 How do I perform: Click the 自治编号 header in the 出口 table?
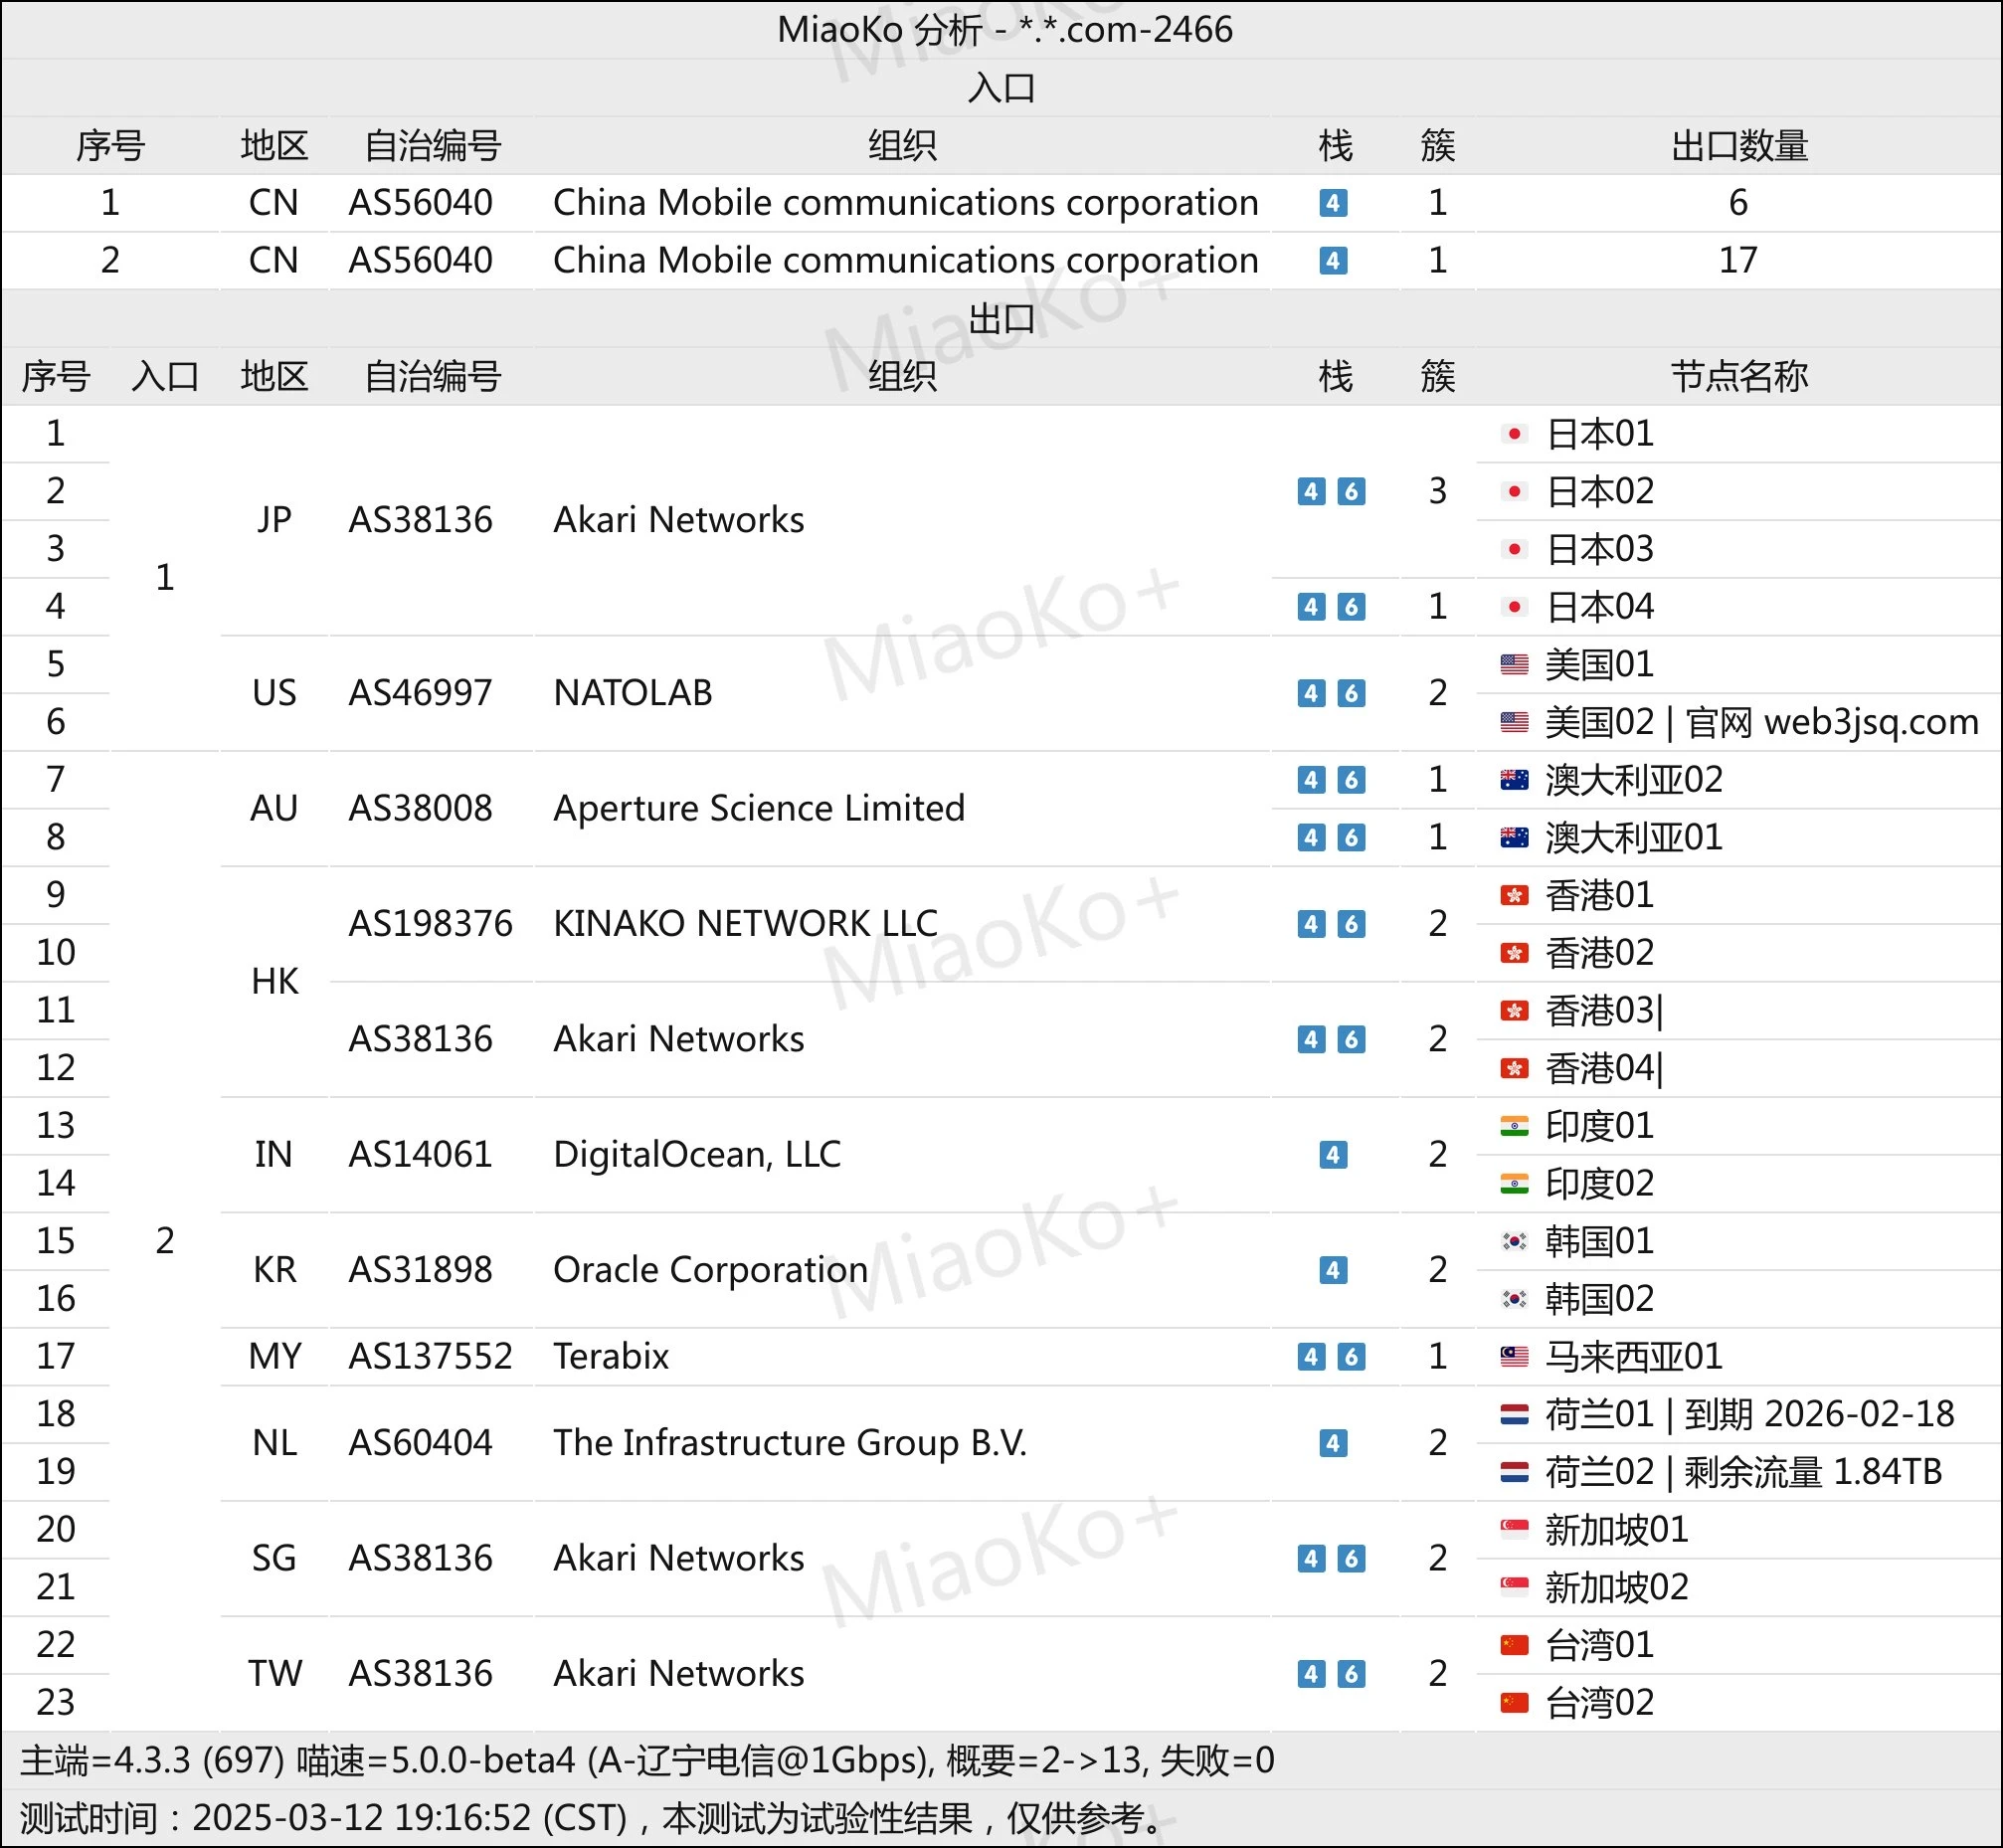pyautogui.click(x=431, y=377)
